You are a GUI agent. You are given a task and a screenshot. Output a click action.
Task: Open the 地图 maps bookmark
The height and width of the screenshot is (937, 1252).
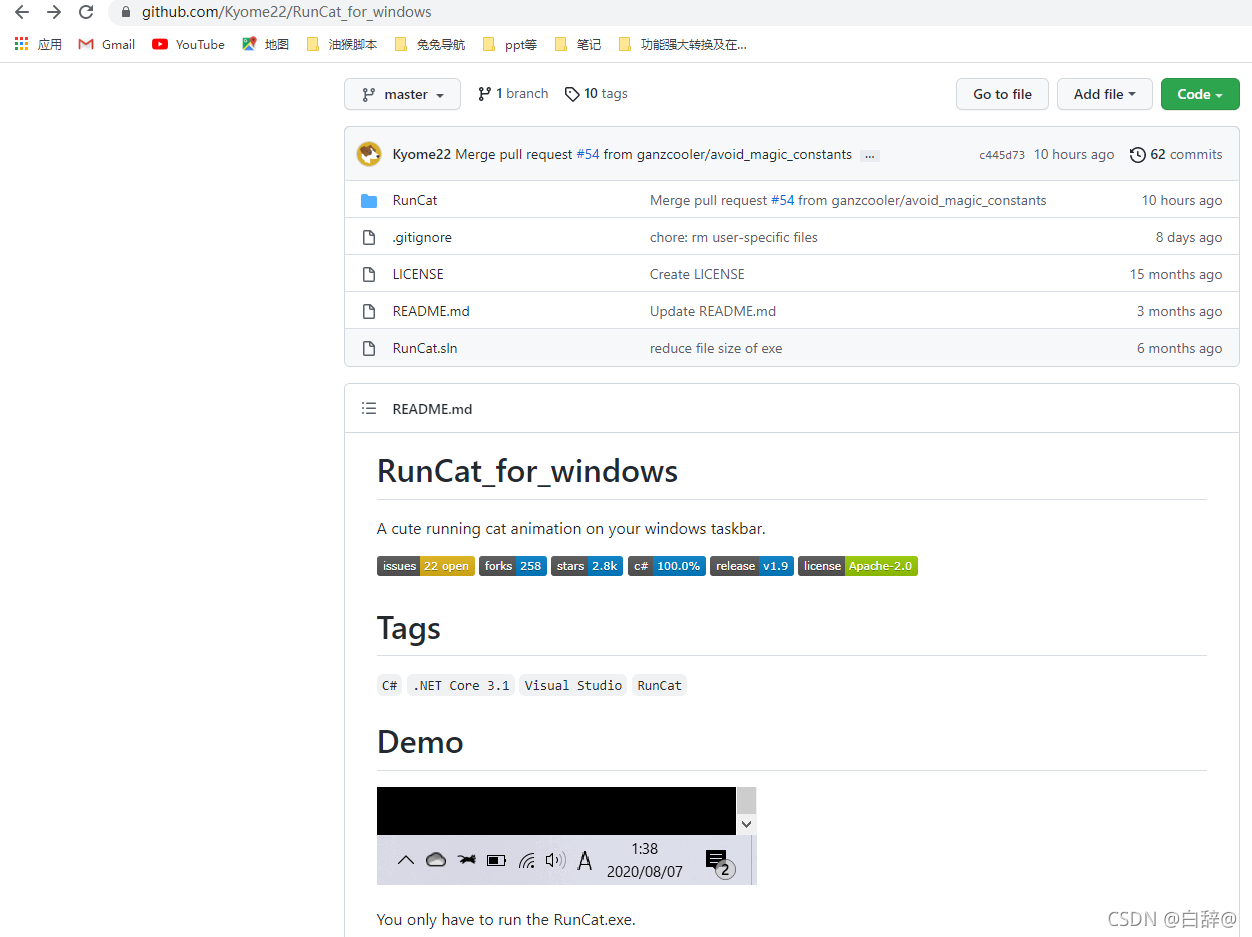pos(265,44)
